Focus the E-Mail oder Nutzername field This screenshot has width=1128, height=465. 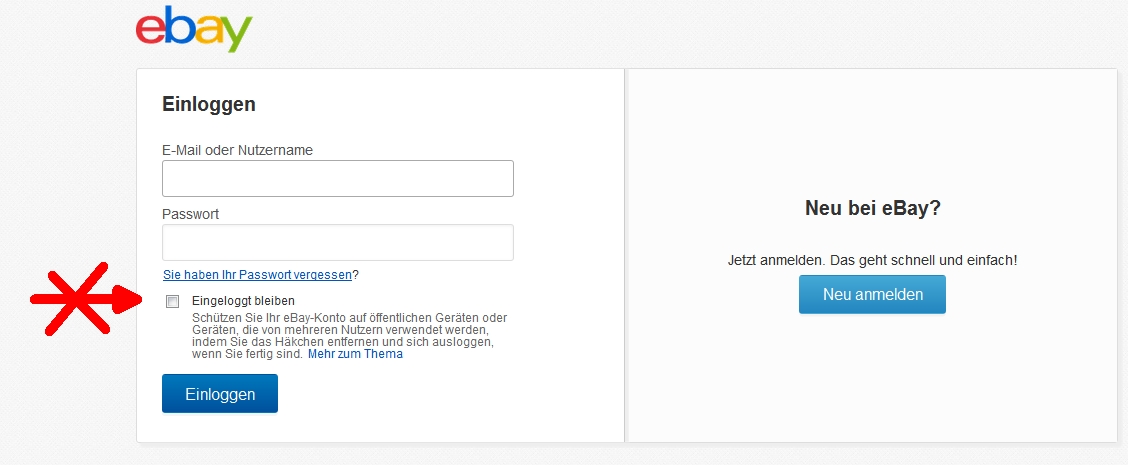click(x=337, y=179)
